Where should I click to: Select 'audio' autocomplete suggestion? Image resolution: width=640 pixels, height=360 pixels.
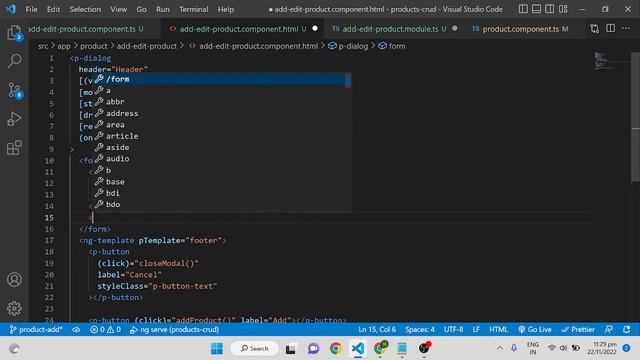[x=222, y=159]
